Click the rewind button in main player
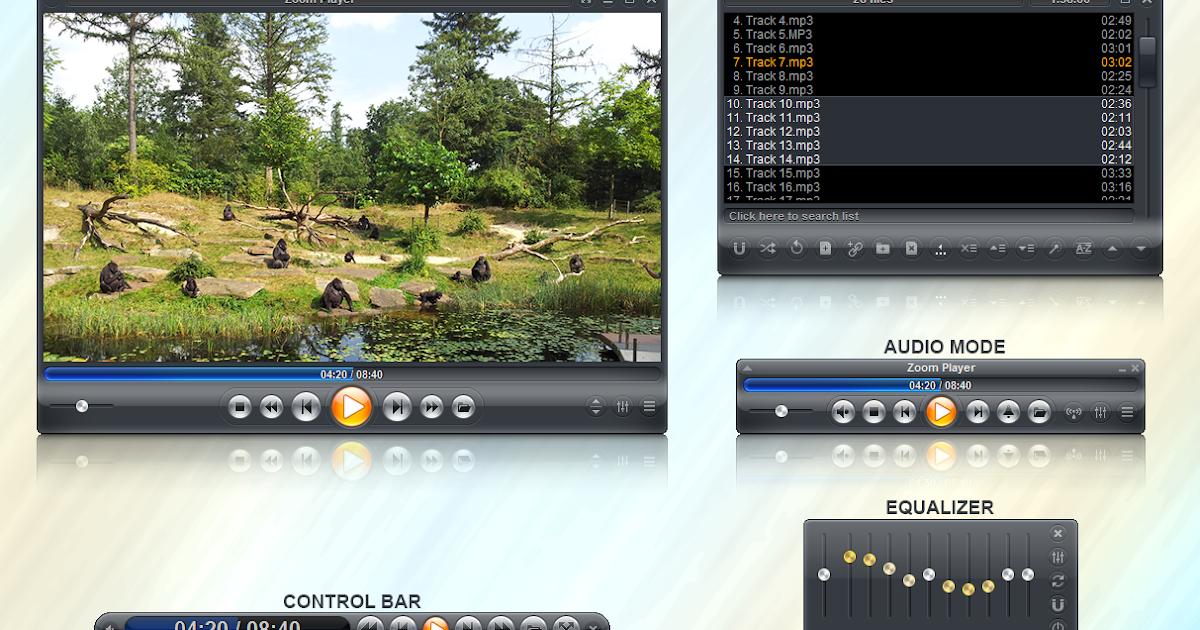Screen dimensions: 1200x630 pyautogui.click(x=271, y=407)
